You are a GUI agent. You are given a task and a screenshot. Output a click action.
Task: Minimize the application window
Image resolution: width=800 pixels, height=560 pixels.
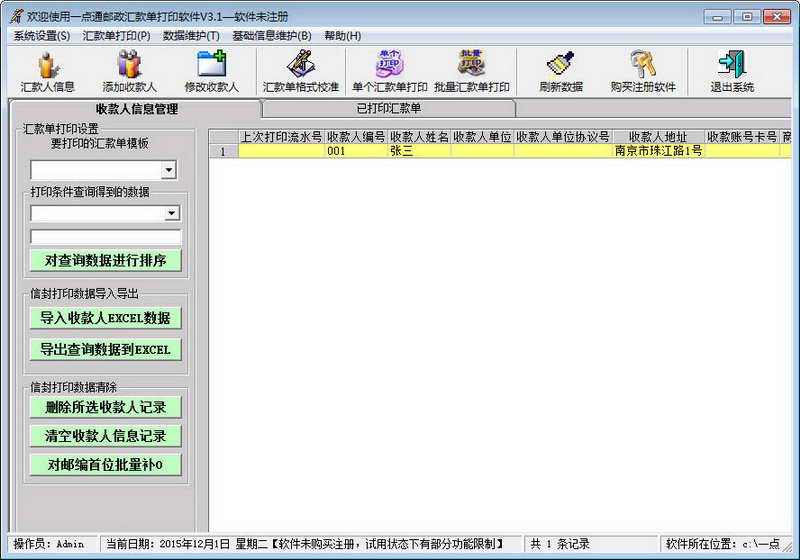(x=717, y=17)
